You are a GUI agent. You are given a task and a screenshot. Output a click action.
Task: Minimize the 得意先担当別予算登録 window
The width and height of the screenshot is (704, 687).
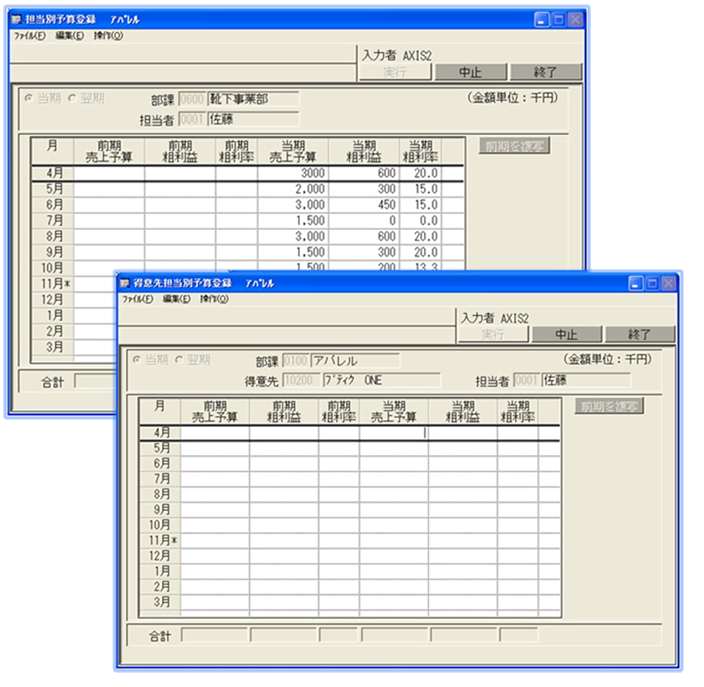click(x=632, y=284)
